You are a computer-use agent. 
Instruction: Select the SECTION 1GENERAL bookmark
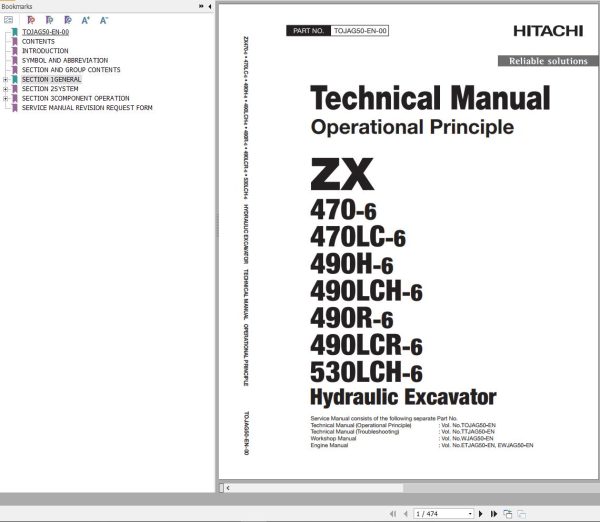click(x=51, y=79)
